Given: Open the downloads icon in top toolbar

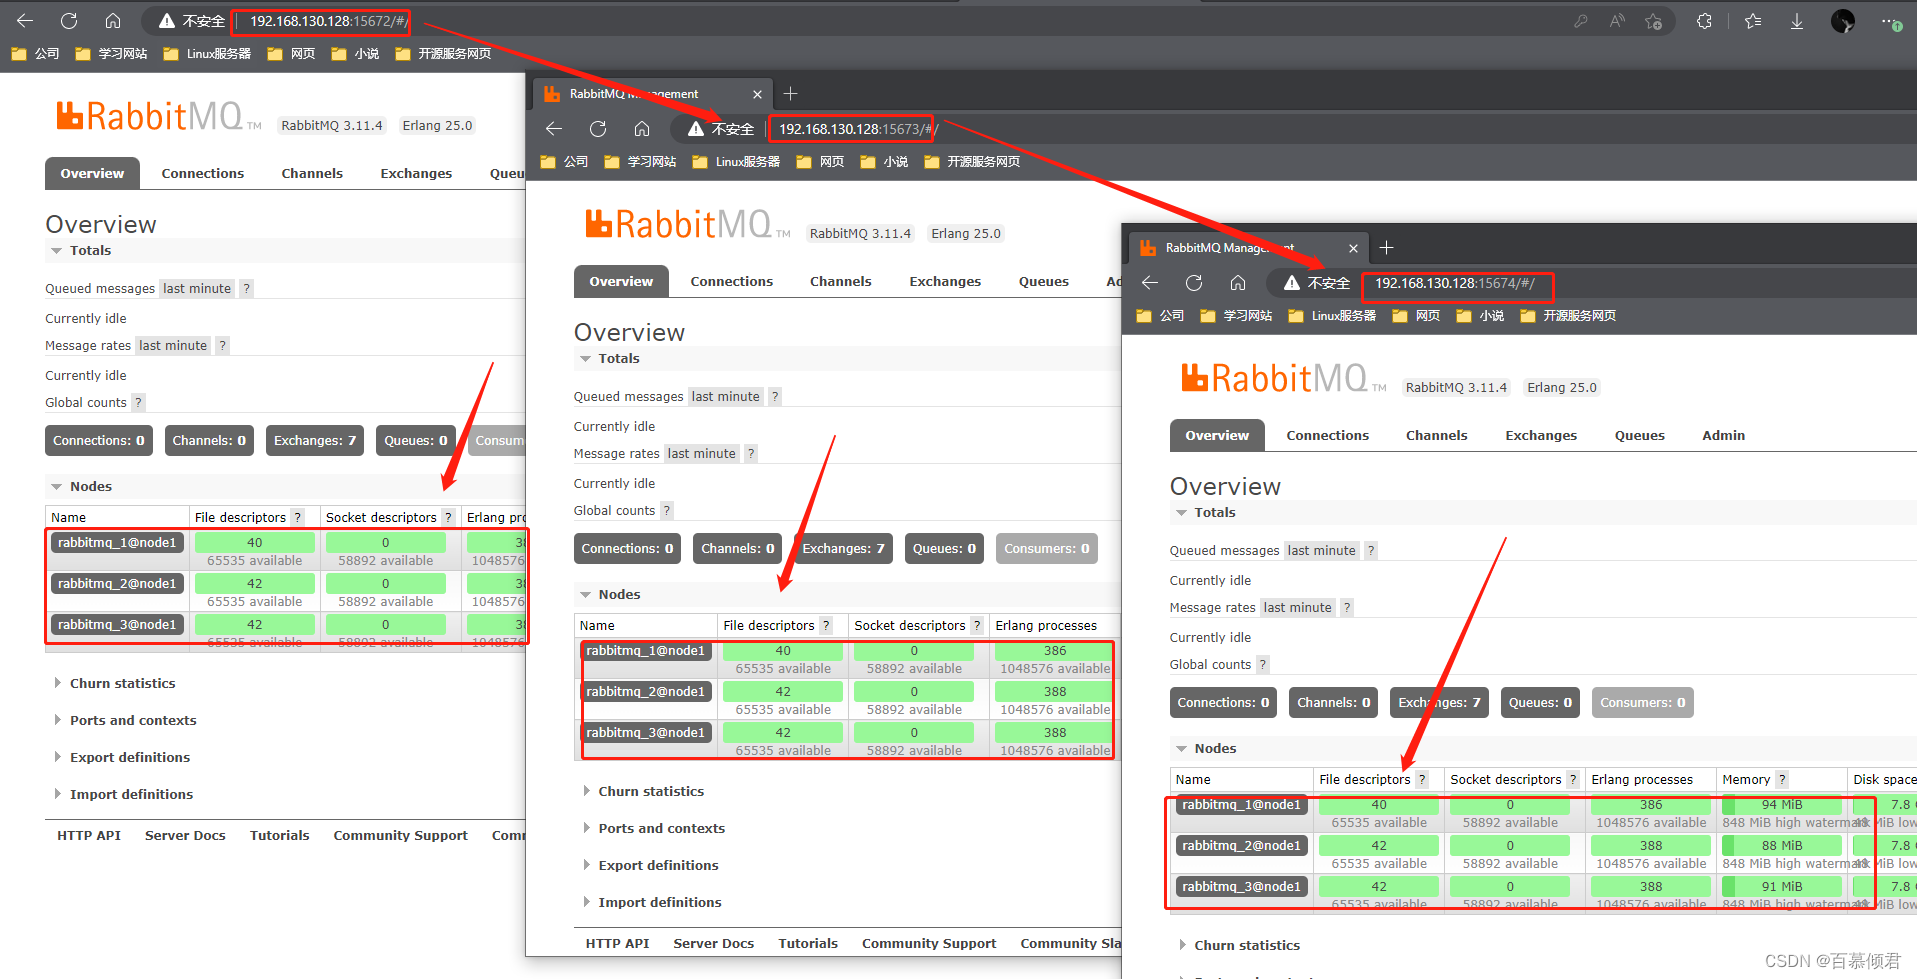Looking at the screenshot, I should point(1797,21).
